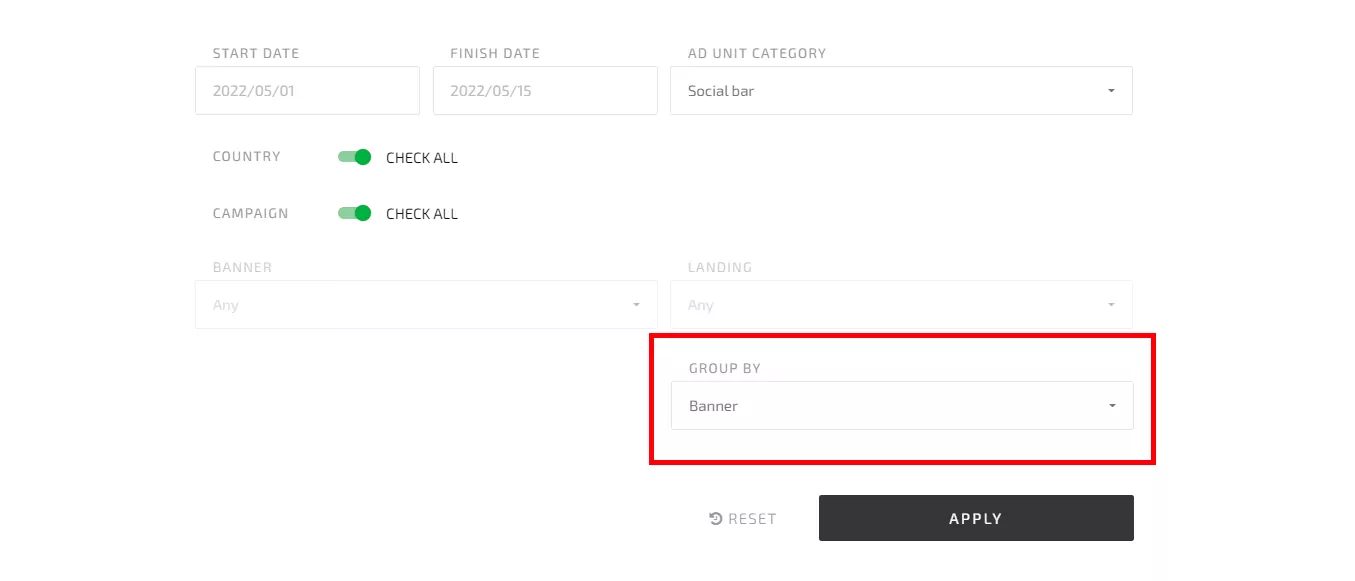
Task: Click the Banner filter dropdown arrow
Action: [x=636, y=305]
